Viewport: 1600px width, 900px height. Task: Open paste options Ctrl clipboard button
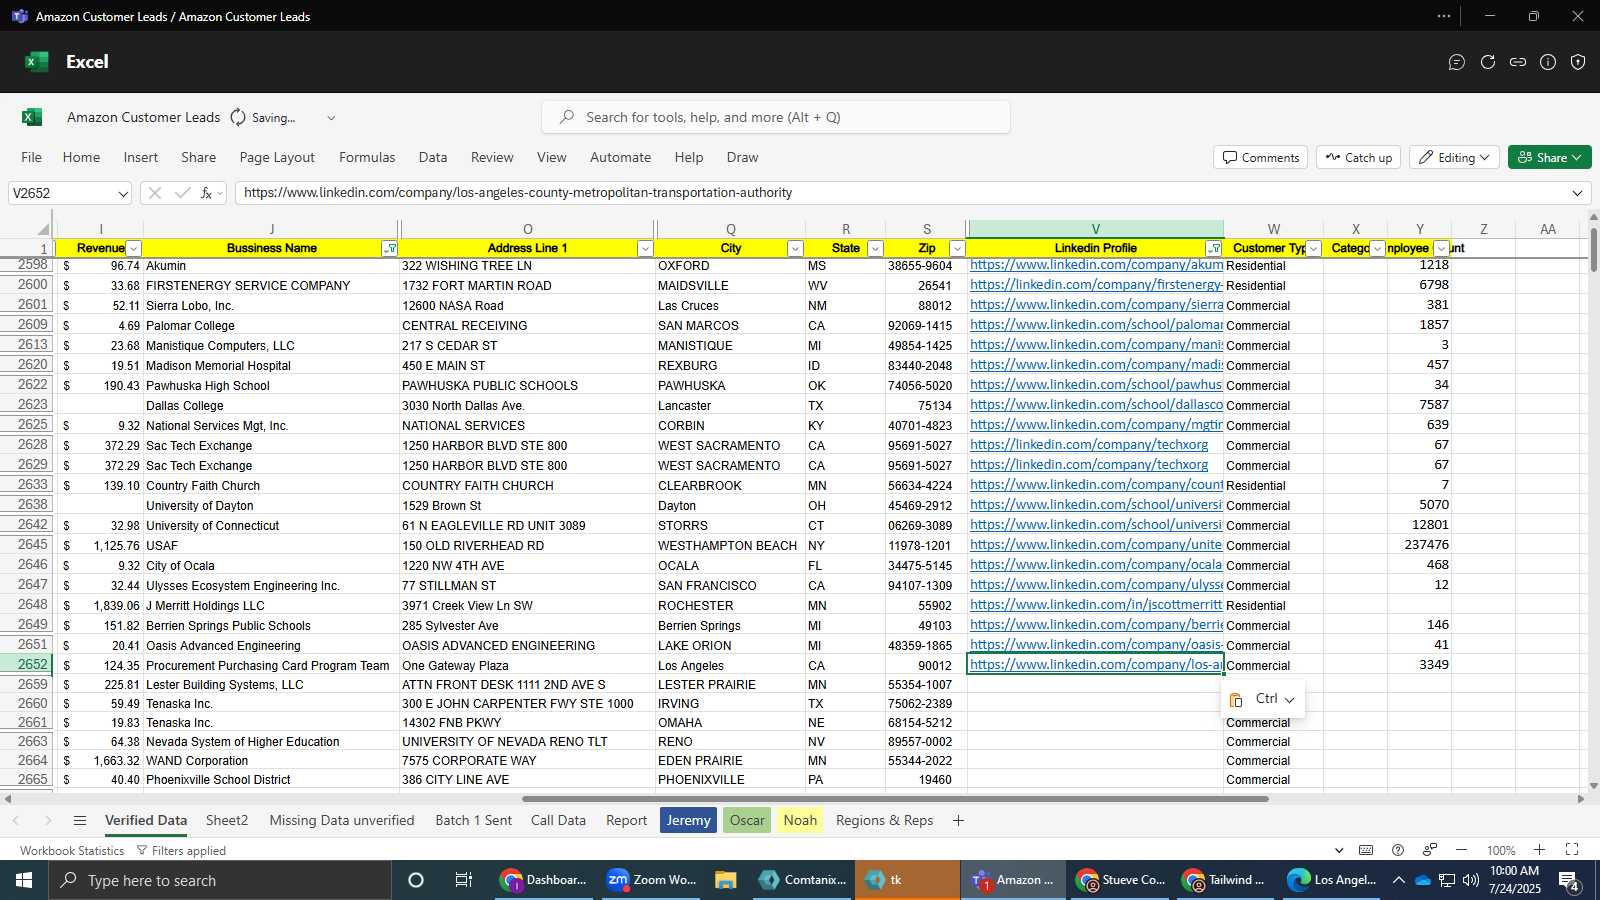coord(1263,699)
